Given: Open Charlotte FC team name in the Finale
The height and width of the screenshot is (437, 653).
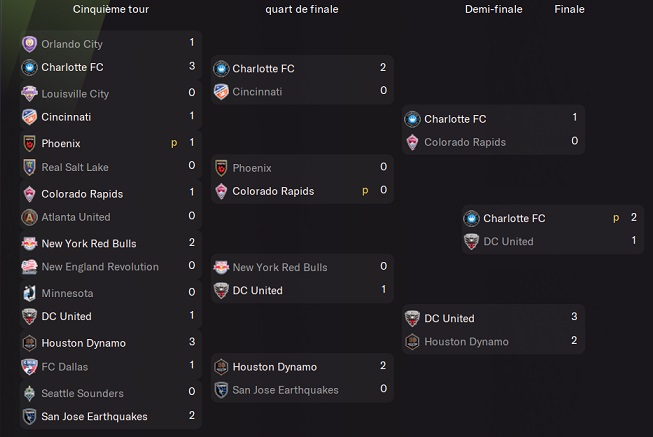Looking at the screenshot, I should point(514,218).
